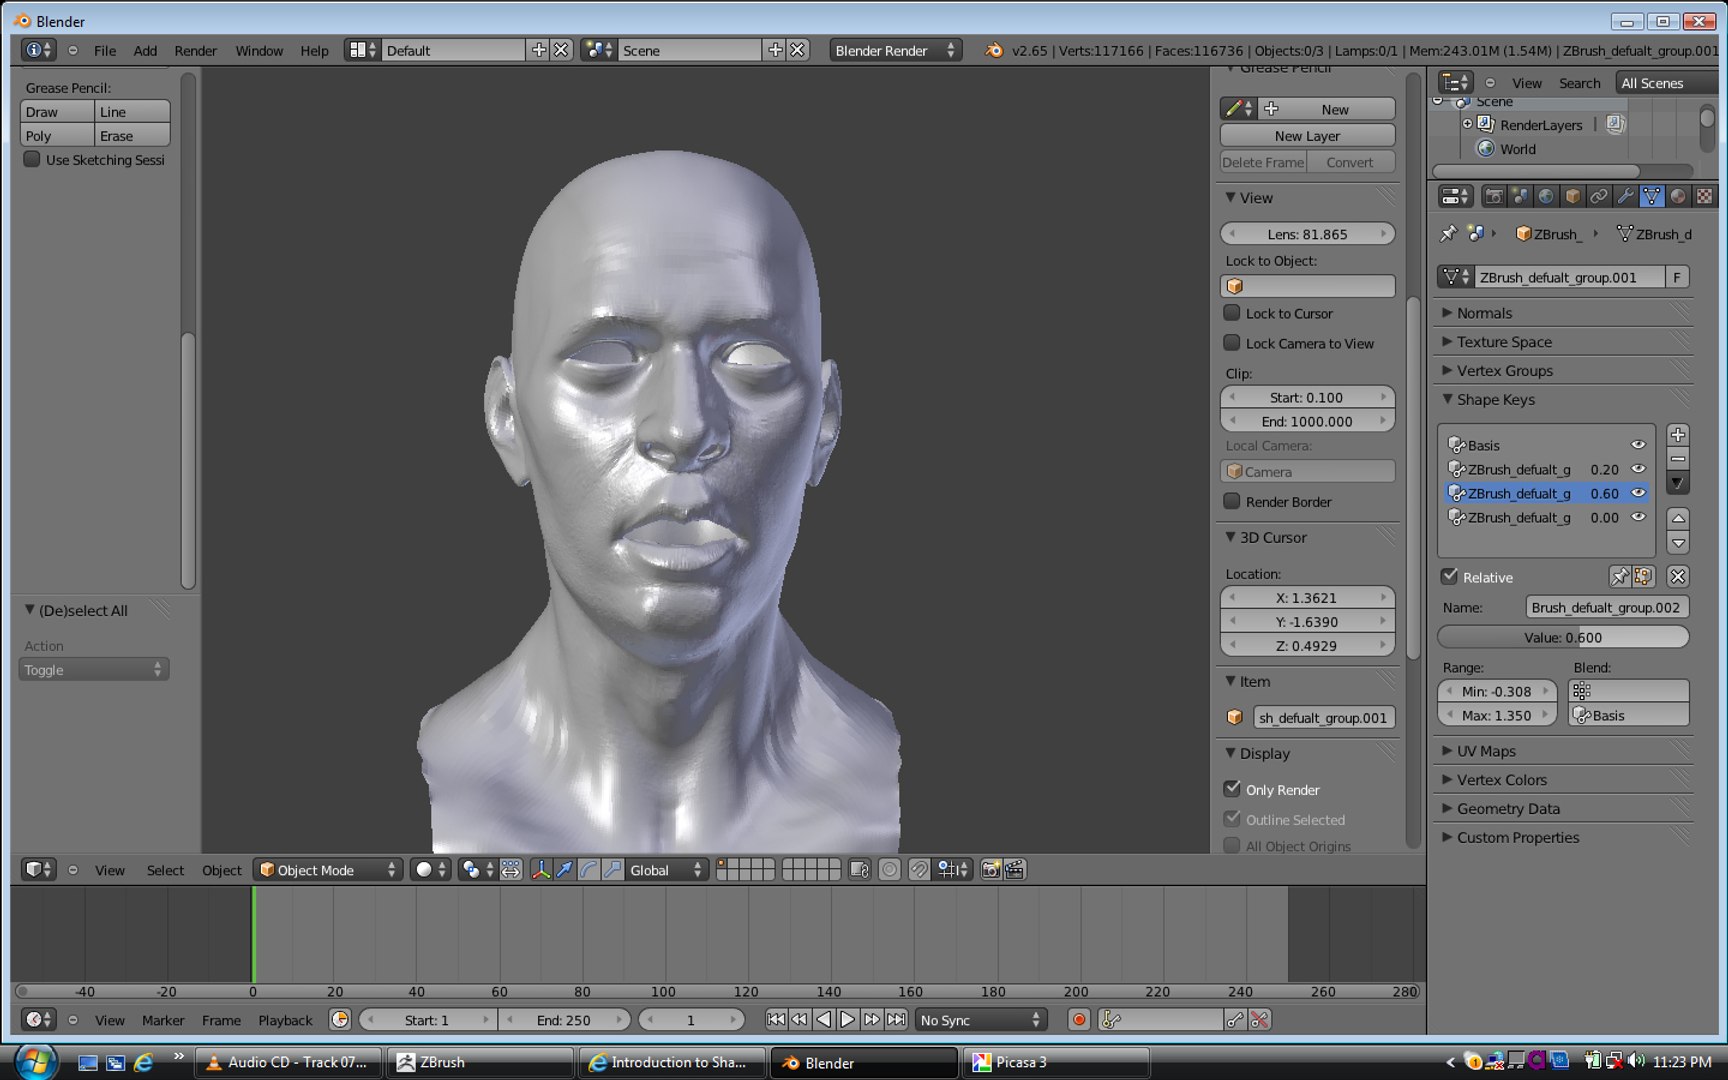Screen dimensions: 1728x1080
Task: Expand Normals panel
Action: (1484, 313)
